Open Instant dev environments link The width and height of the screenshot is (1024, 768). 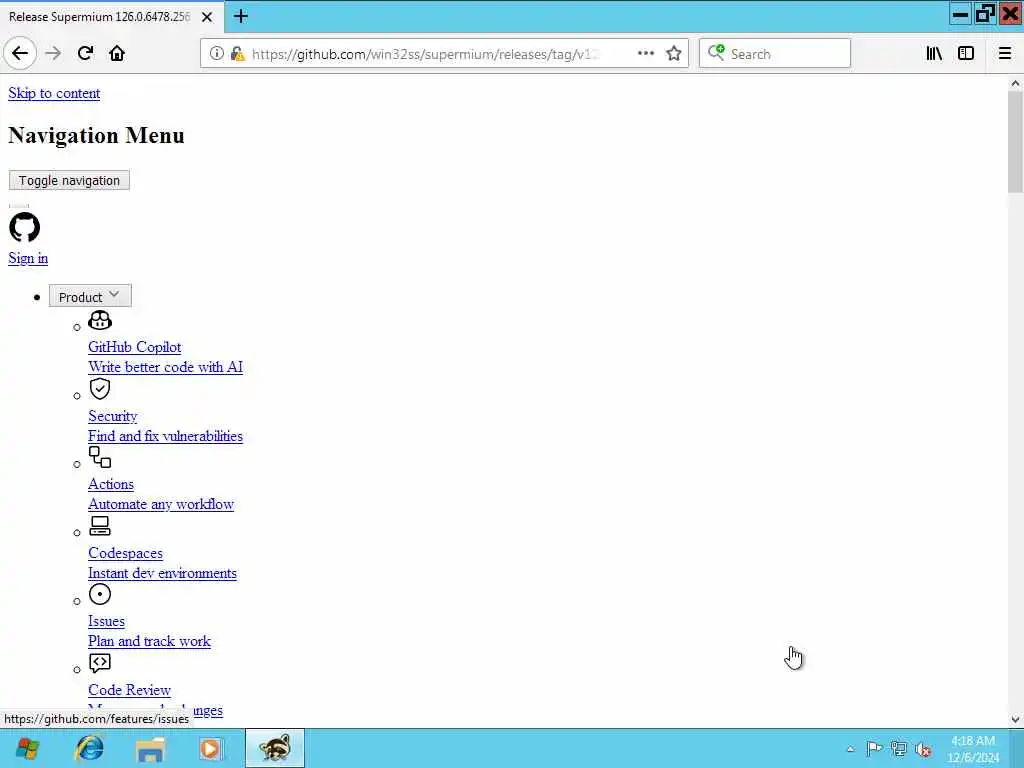point(162,573)
